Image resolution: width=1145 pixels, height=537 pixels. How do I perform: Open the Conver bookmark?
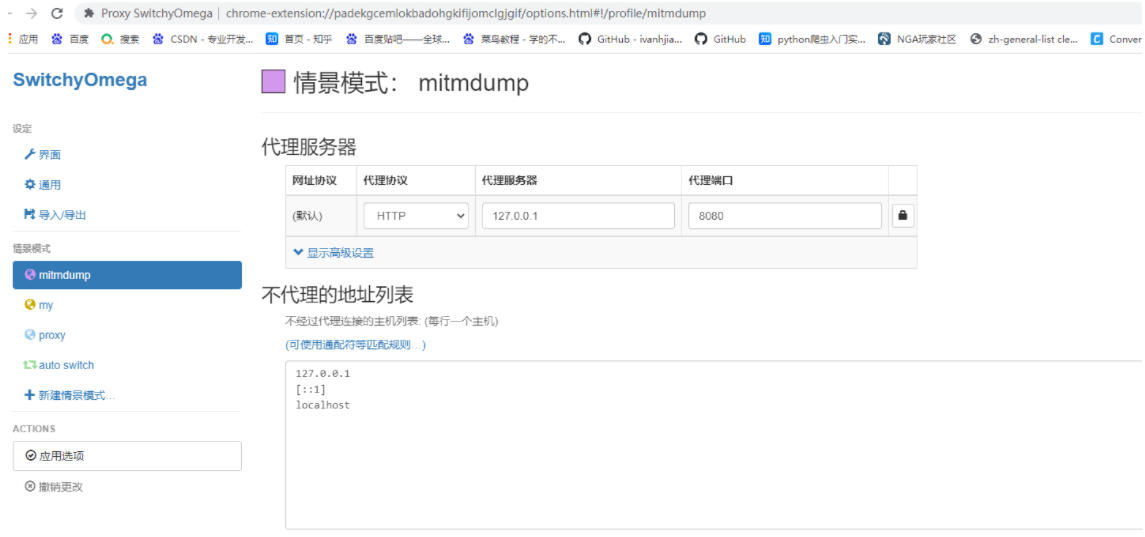click(x=1117, y=39)
